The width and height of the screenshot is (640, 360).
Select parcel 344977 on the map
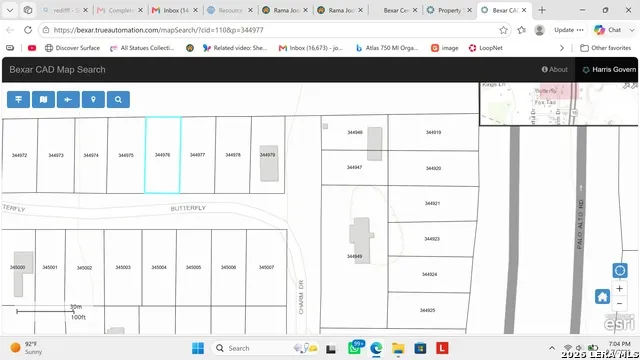pos(198,155)
